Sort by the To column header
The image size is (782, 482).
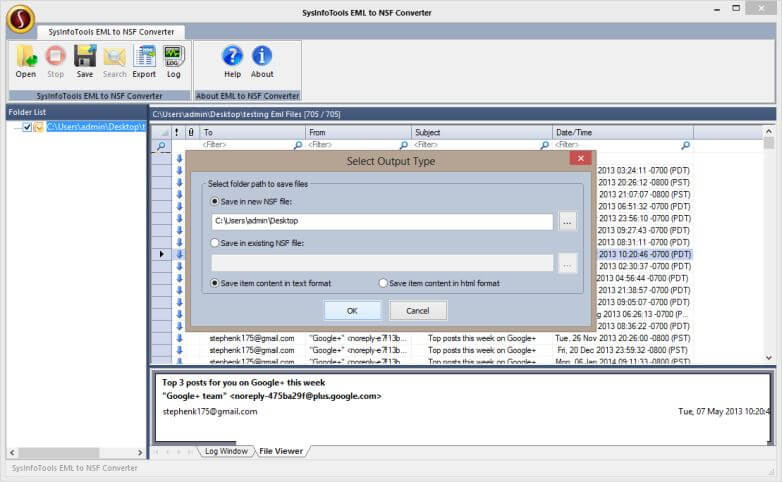click(x=252, y=132)
